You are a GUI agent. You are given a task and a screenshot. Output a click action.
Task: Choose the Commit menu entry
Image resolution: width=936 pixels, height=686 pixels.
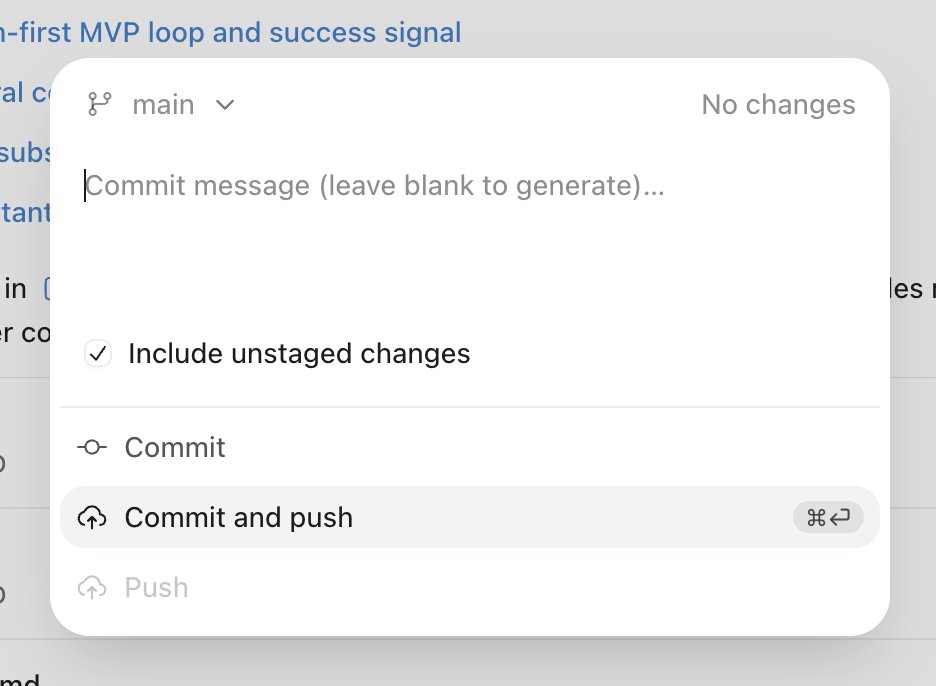click(470, 447)
